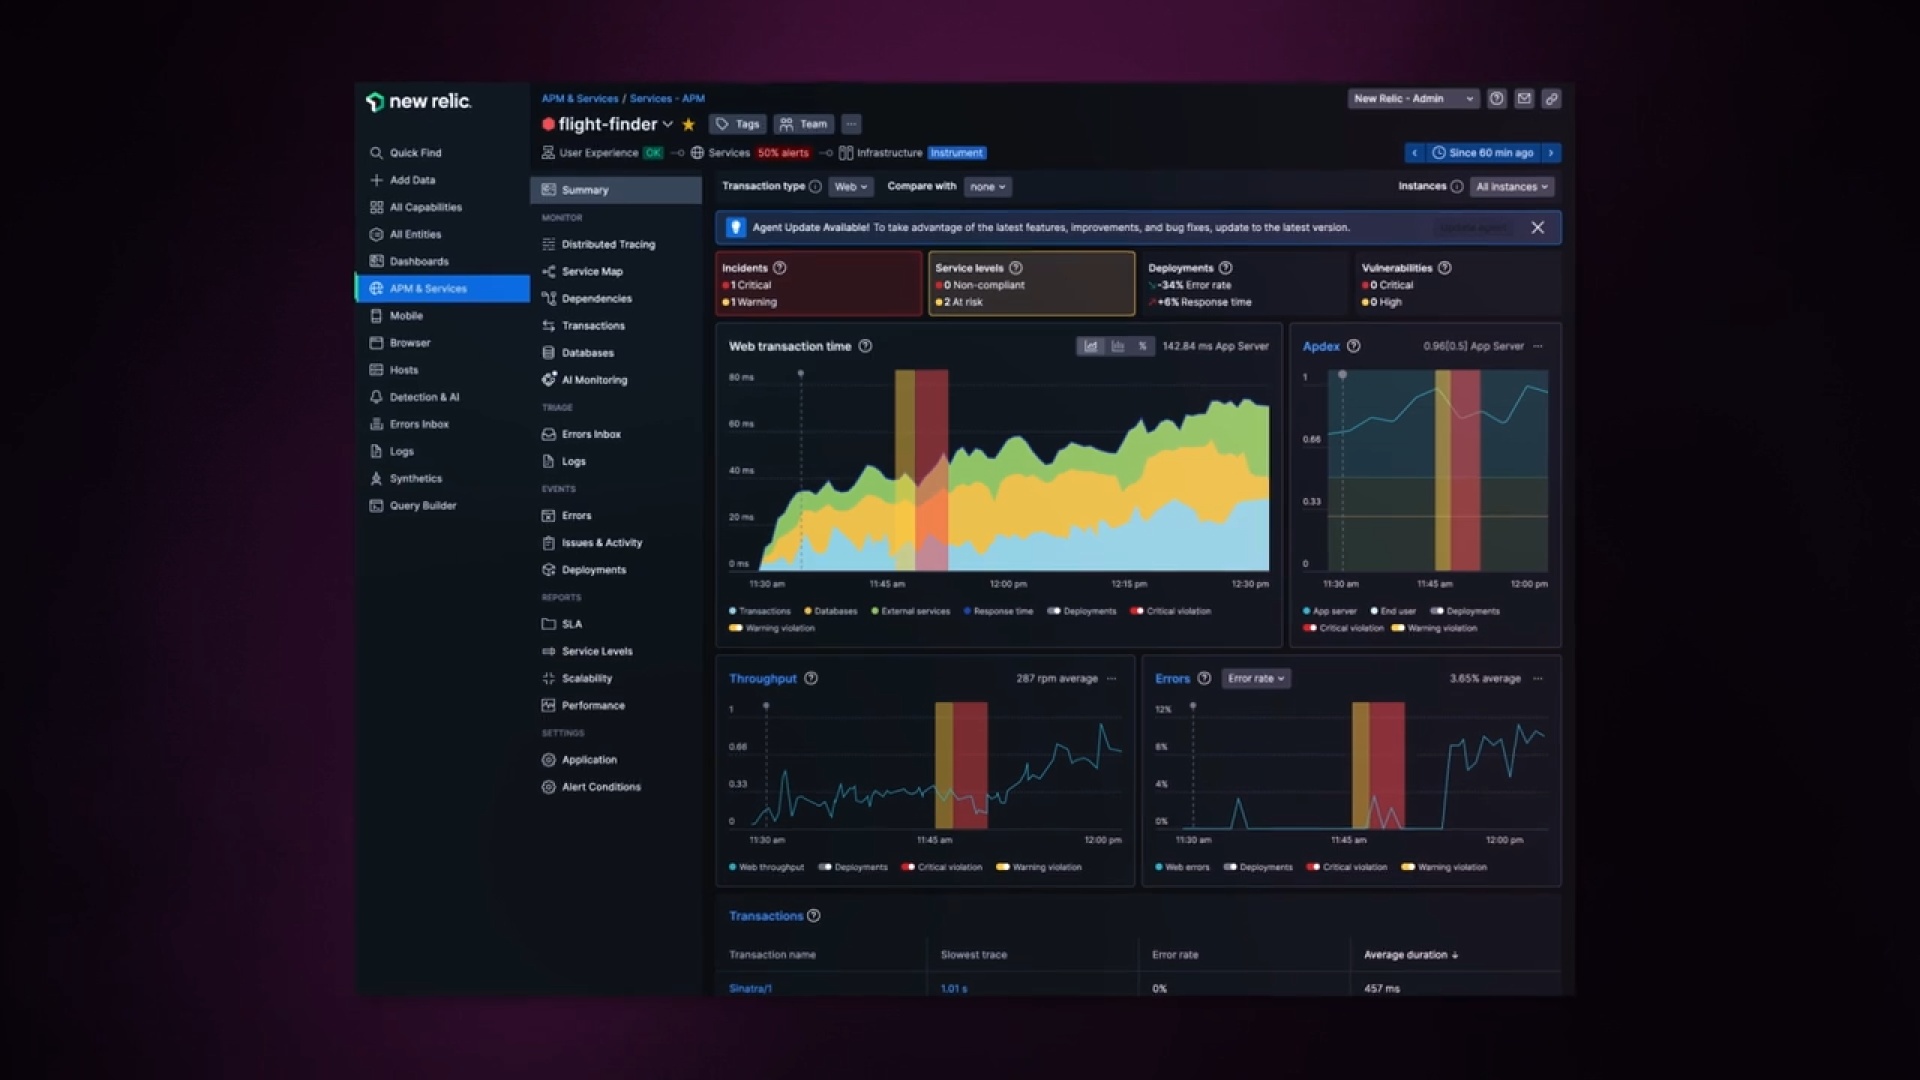Screen dimensions: 1920x1080
Task: Open the Transaction type Web dropdown
Action: (x=851, y=187)
